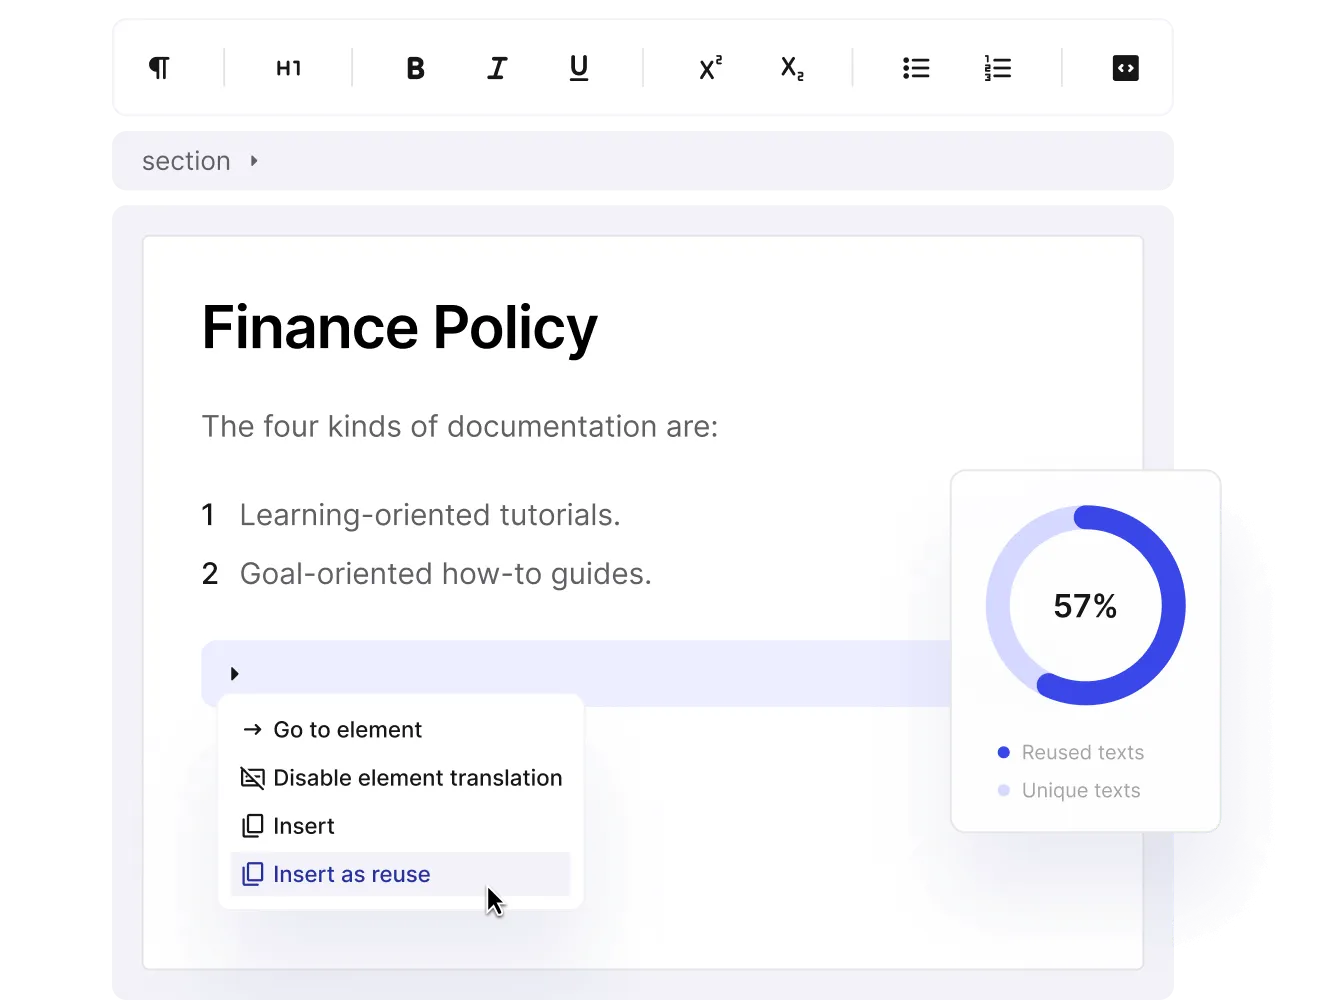Toggle bold formatting
Viewport: 1332px width, 1000px height.
tap(416, 68)
